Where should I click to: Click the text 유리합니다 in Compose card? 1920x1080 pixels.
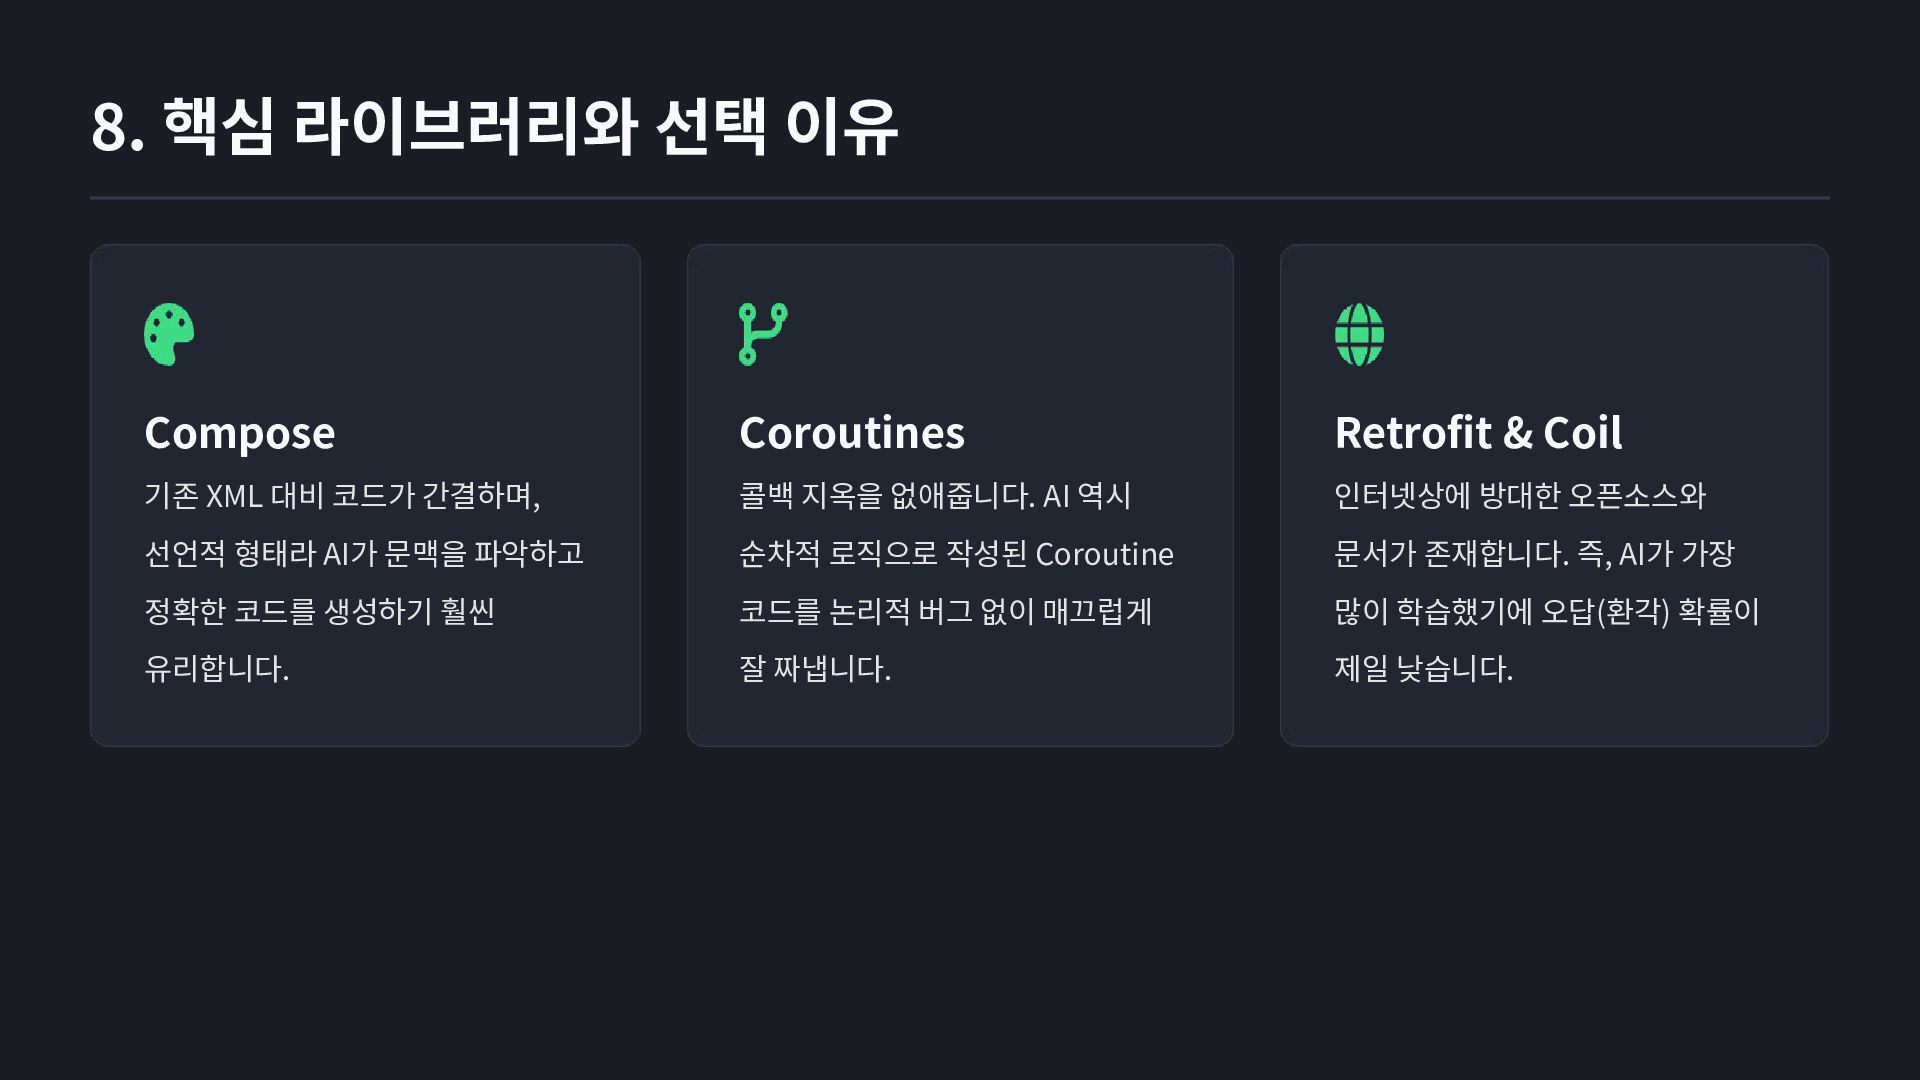coord(216,668)
